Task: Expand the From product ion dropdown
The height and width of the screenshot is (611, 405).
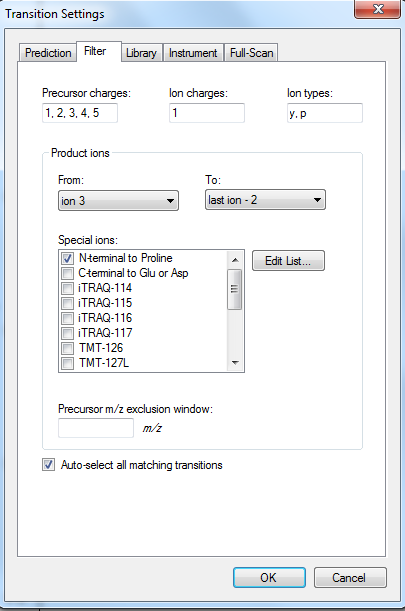Action: point(118,201)
